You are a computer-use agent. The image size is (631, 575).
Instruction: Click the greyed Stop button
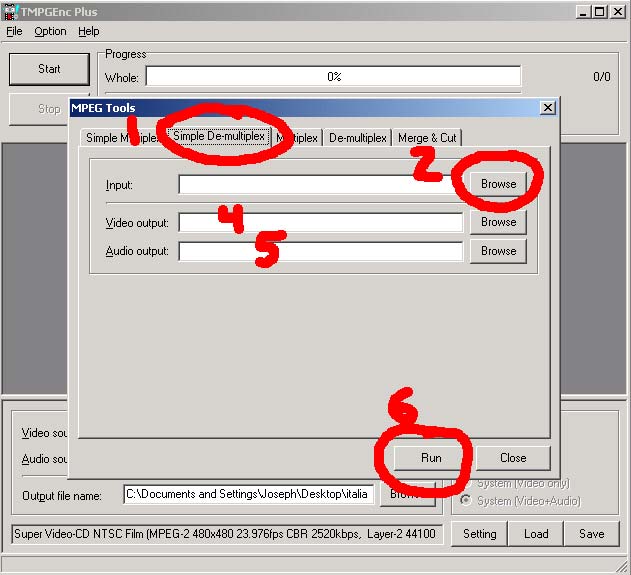tap(39, 109)
